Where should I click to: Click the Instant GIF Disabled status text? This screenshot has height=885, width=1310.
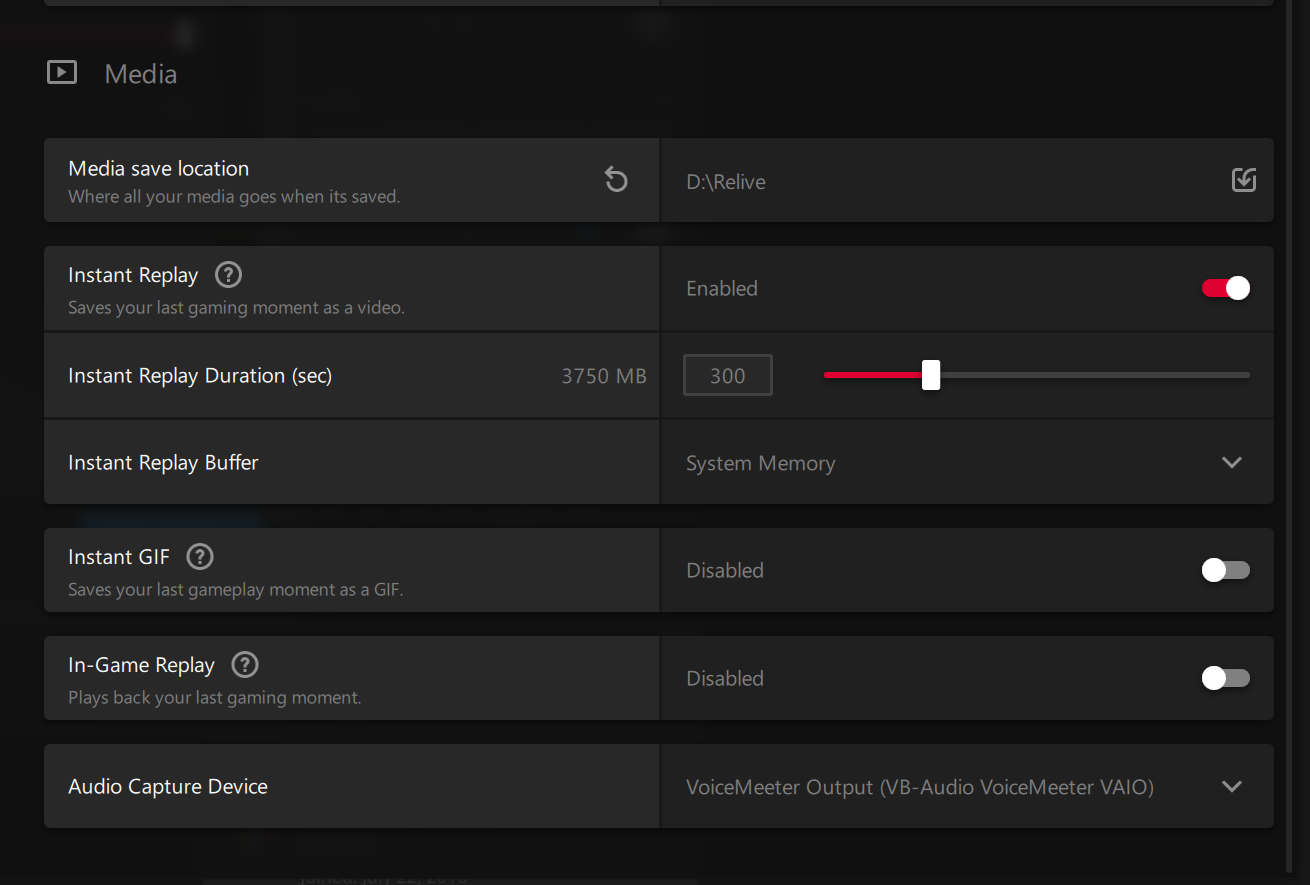click(x=725, y=570)
